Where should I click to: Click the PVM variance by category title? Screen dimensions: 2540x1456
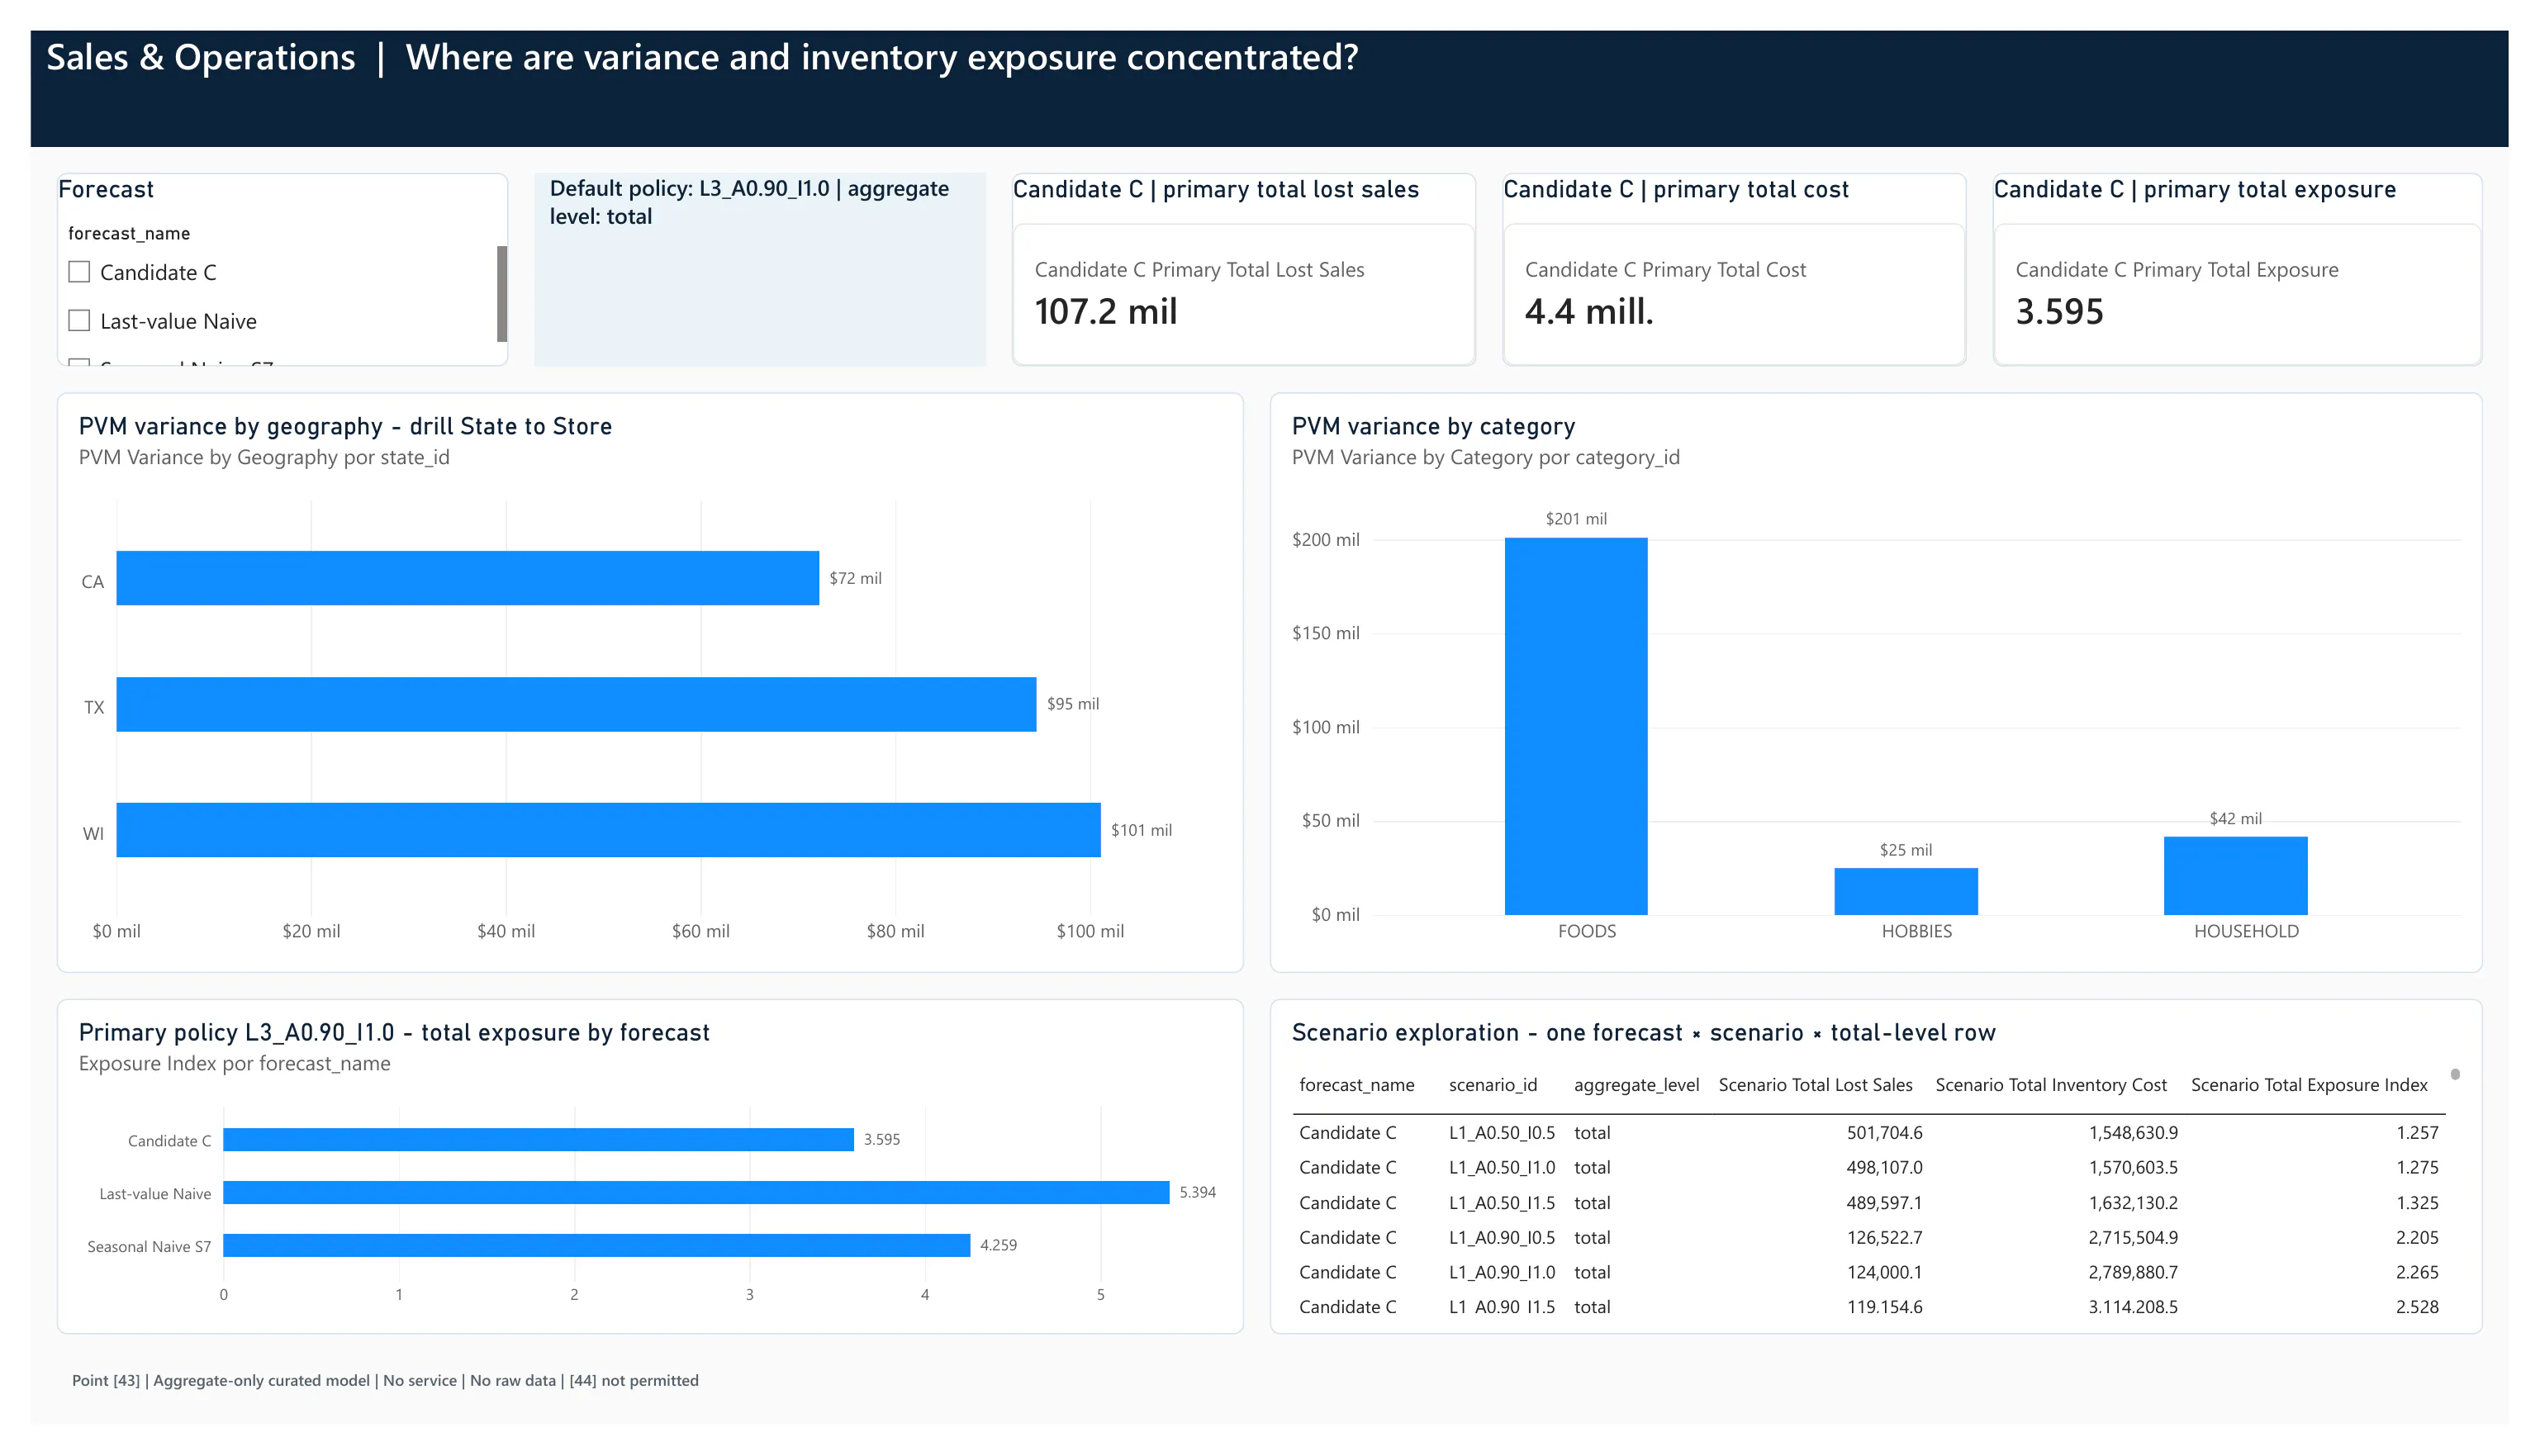1433,427
